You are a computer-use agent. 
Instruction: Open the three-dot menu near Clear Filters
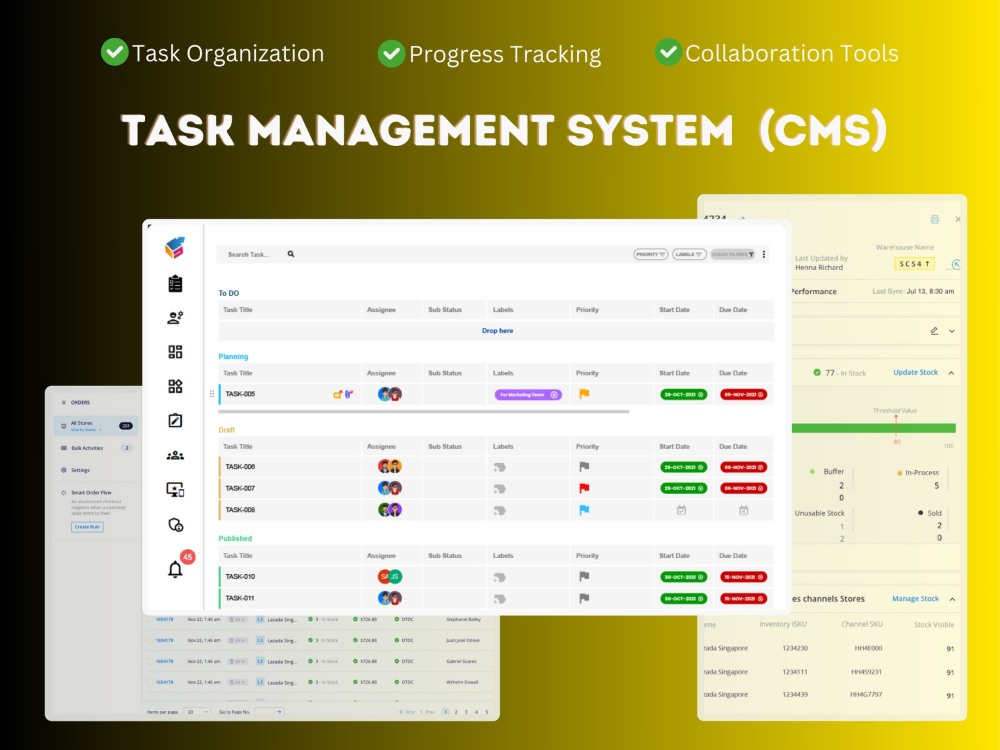coord(763,254)
